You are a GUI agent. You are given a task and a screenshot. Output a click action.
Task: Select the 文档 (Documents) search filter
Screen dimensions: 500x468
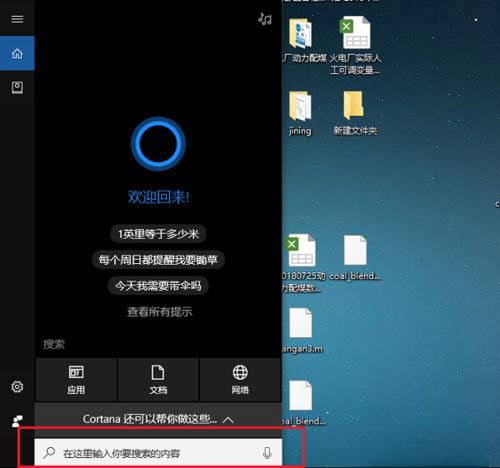(158, 380)
